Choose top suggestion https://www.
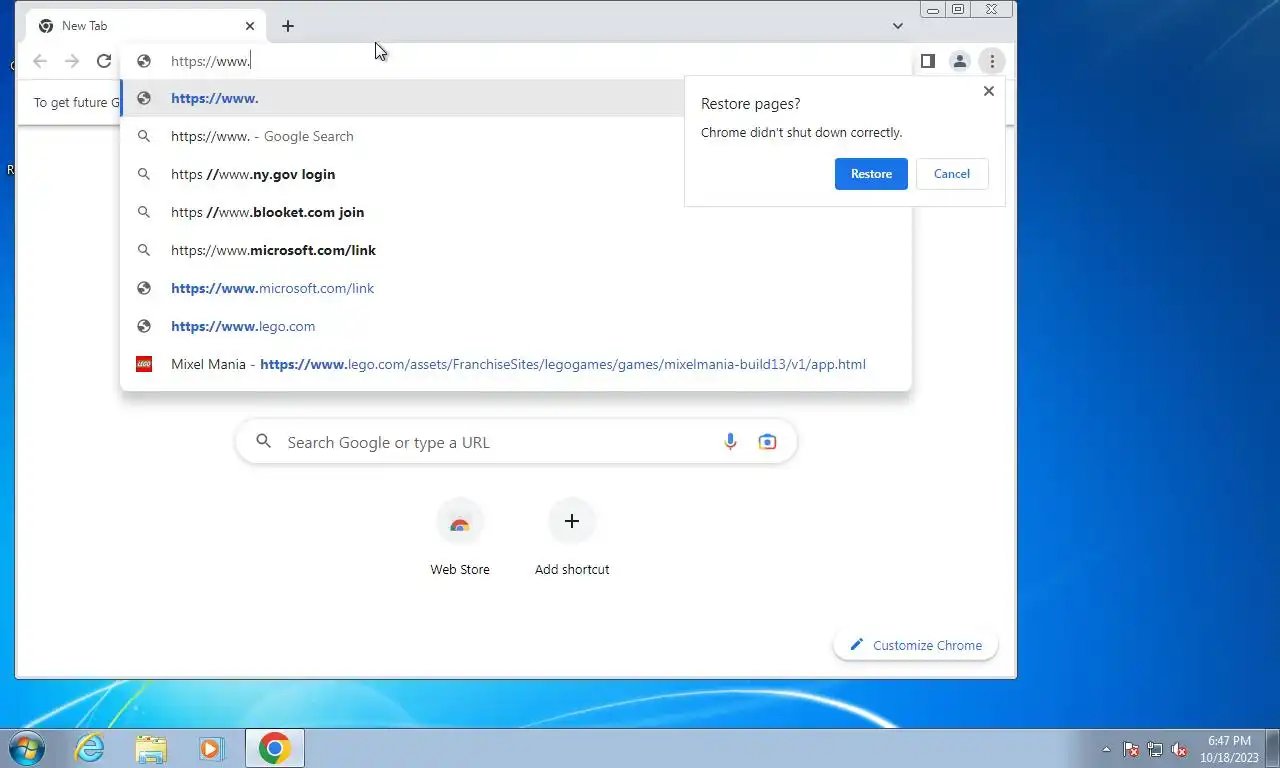Viewport: 1280px width, 768px height. [x=516, y=98]
